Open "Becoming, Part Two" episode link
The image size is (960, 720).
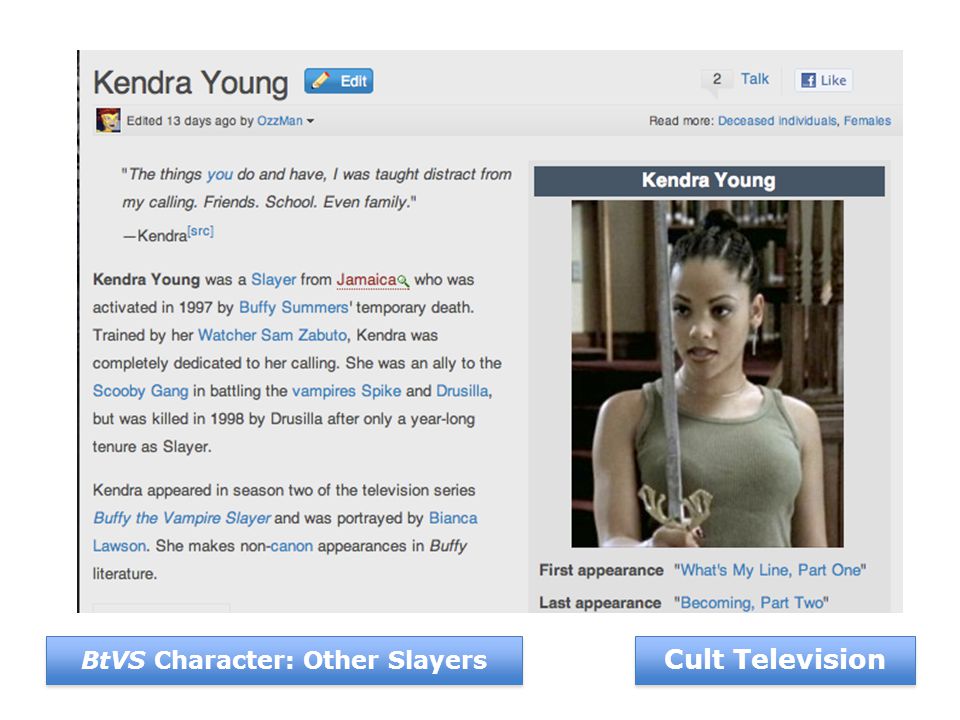(x=751, y=603)
